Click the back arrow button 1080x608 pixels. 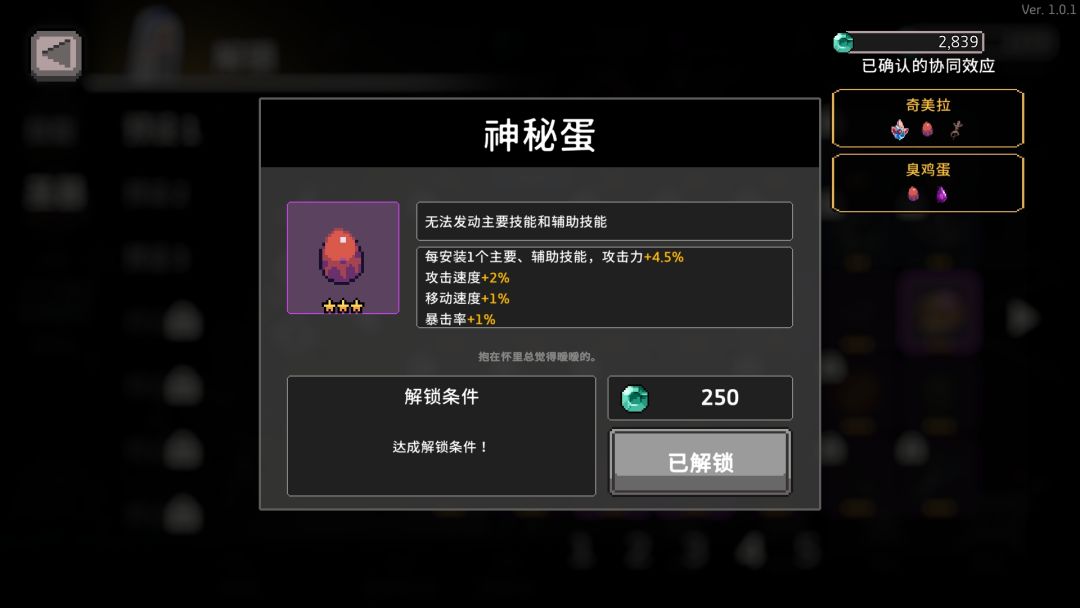[x=56, y=55]
